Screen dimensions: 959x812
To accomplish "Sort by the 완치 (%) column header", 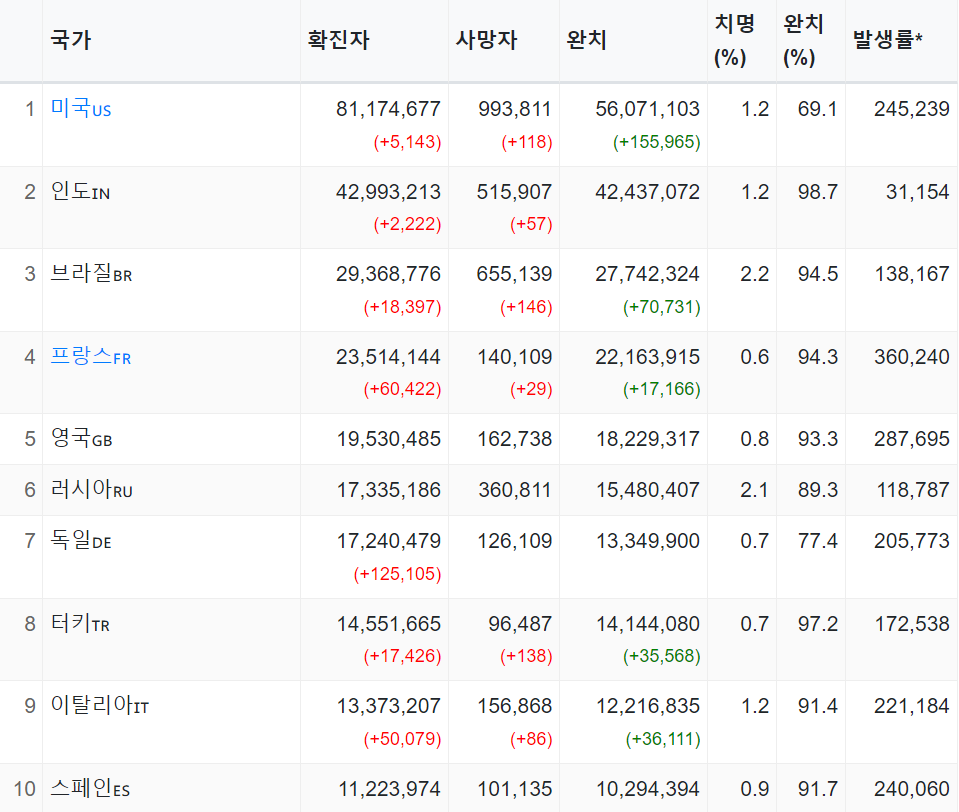I will [803, 40].
